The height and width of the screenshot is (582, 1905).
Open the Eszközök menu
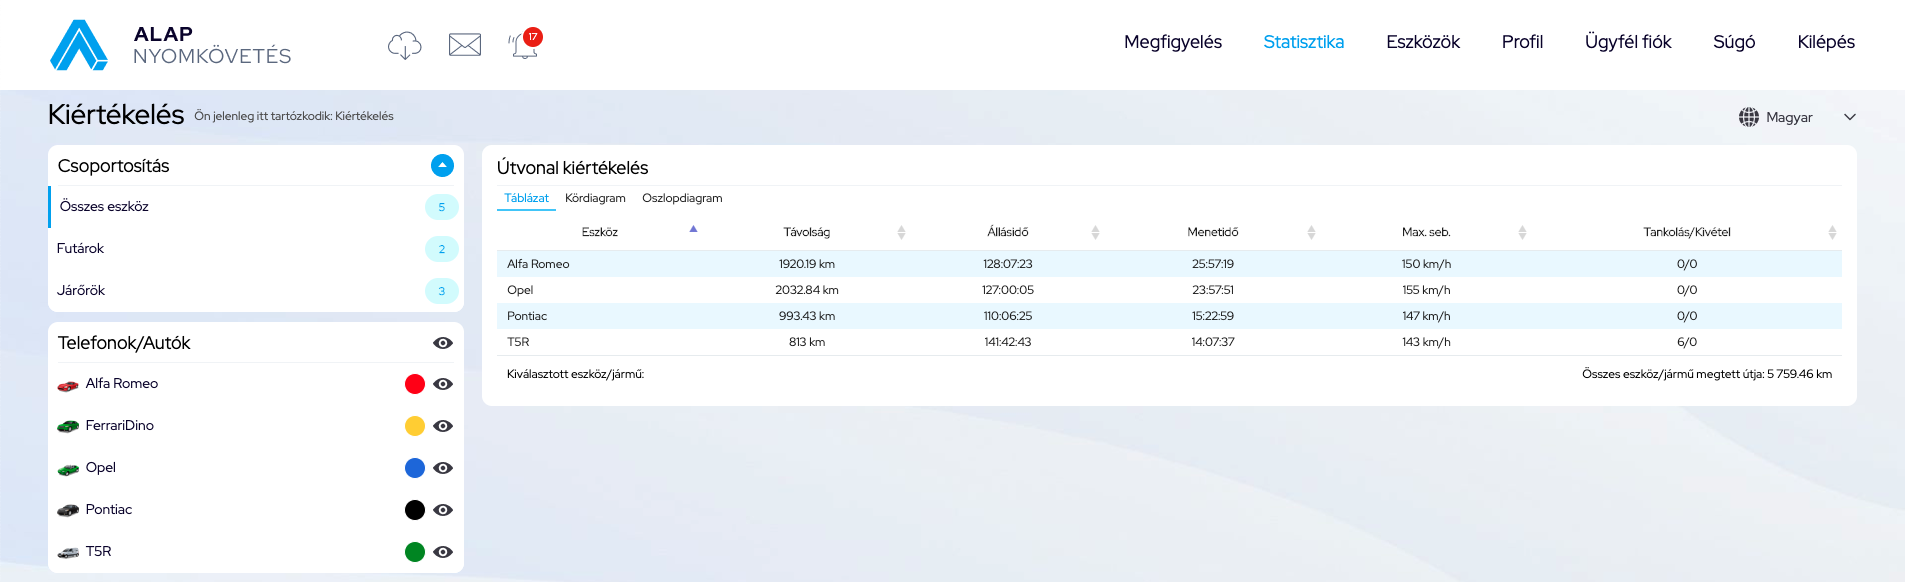tap(1422, 42)
